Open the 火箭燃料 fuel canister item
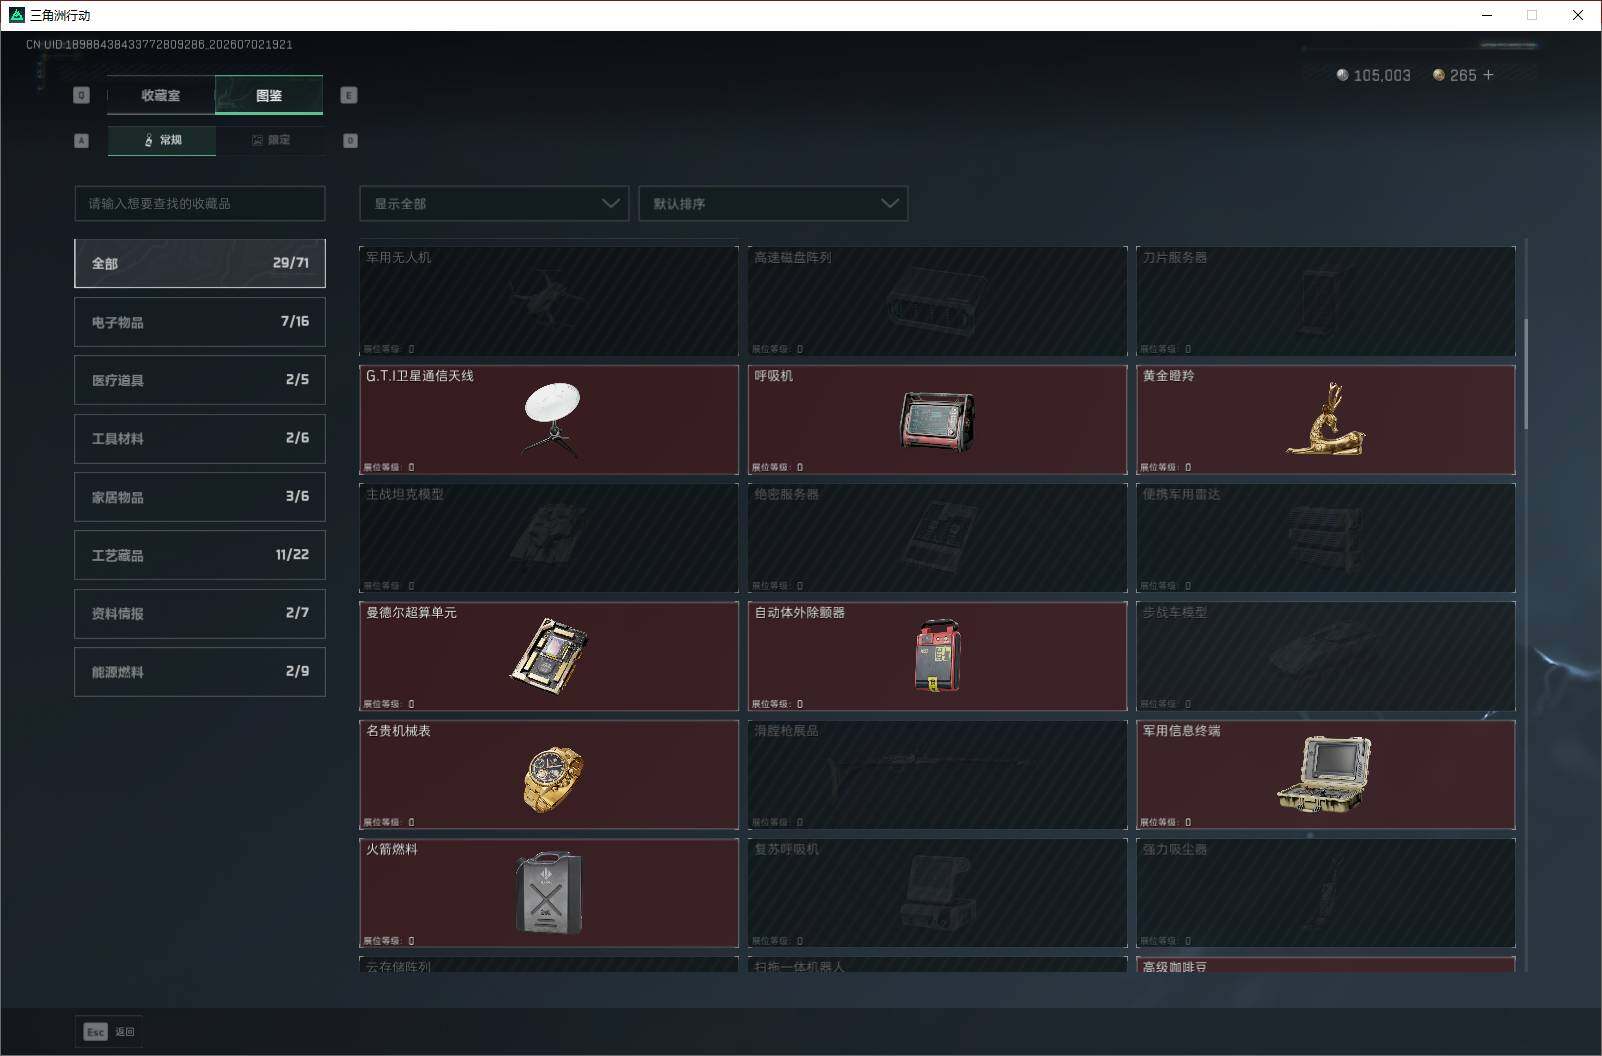This screenshot has height=1056, width=1602. tap(549, 892)
